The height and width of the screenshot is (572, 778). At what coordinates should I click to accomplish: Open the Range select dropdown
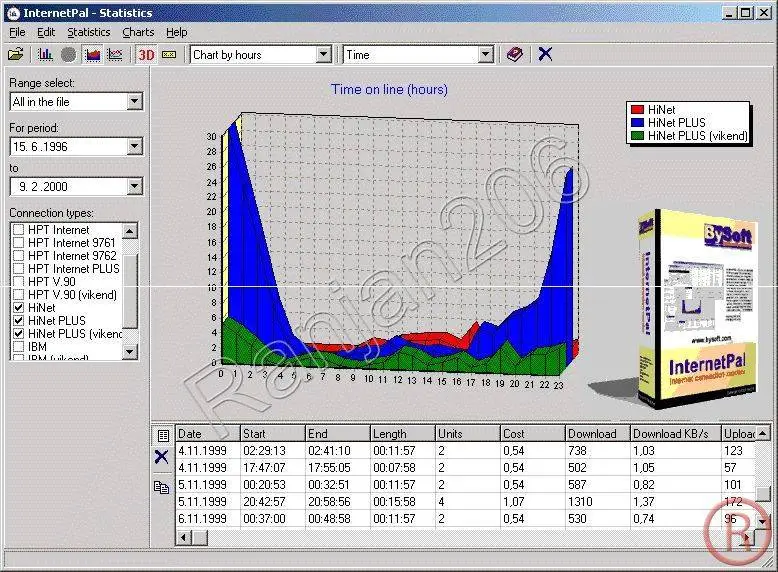coord(134,102)
